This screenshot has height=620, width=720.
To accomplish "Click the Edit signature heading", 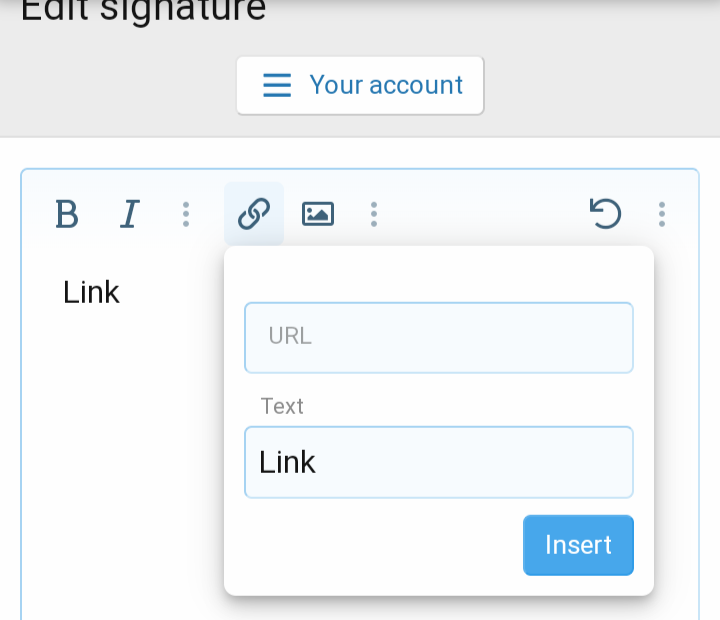I will (x=143, y=10).
